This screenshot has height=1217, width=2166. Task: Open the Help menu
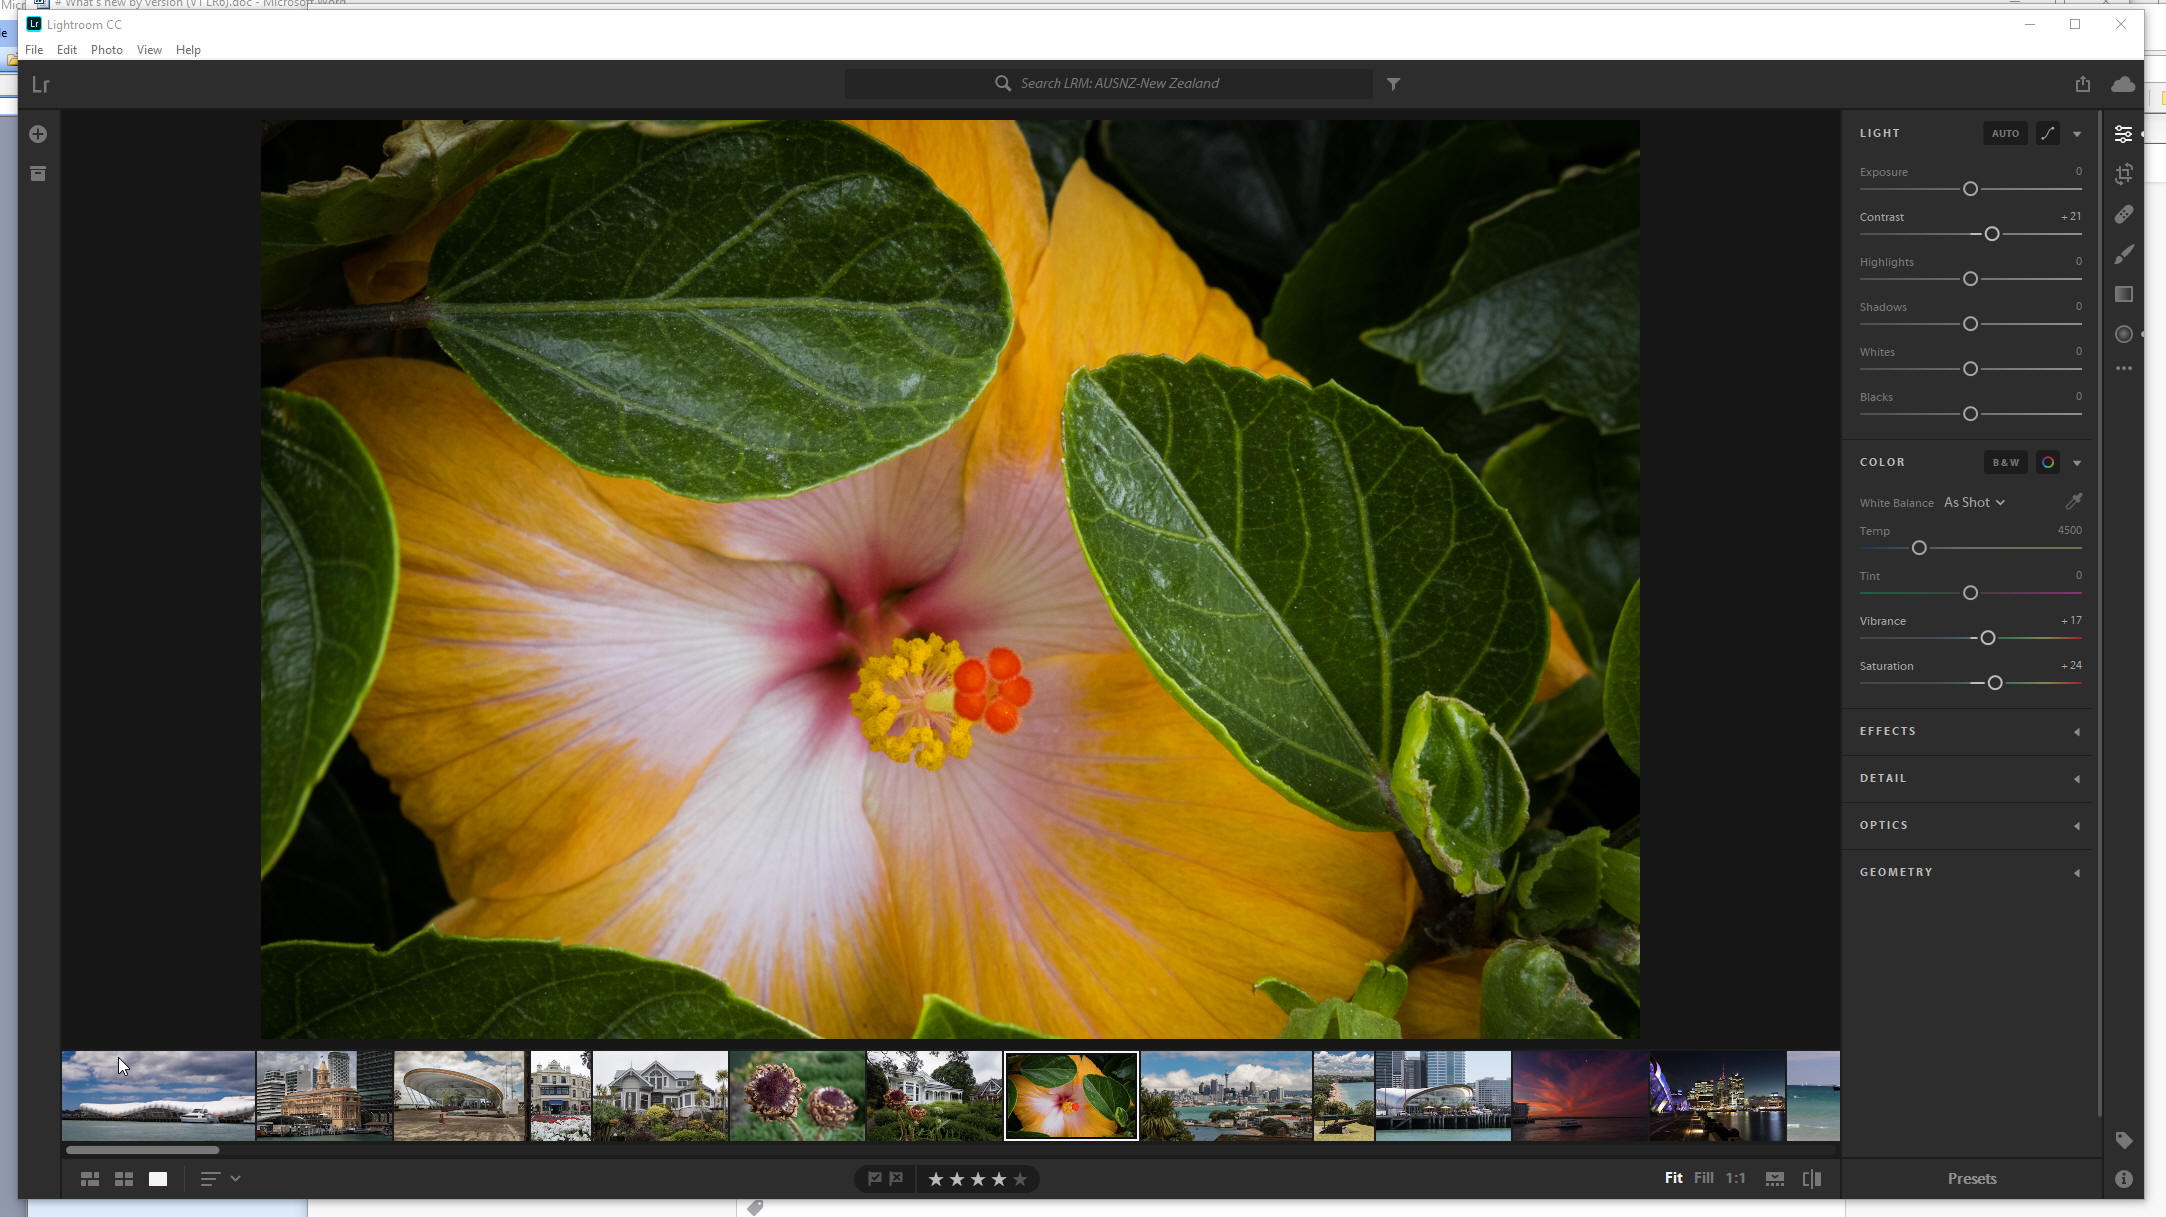(188, 50)
